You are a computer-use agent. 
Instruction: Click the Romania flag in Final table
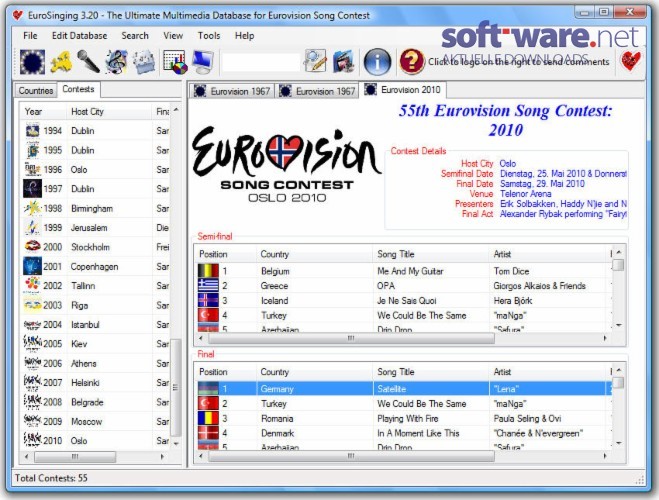point(208,418)
